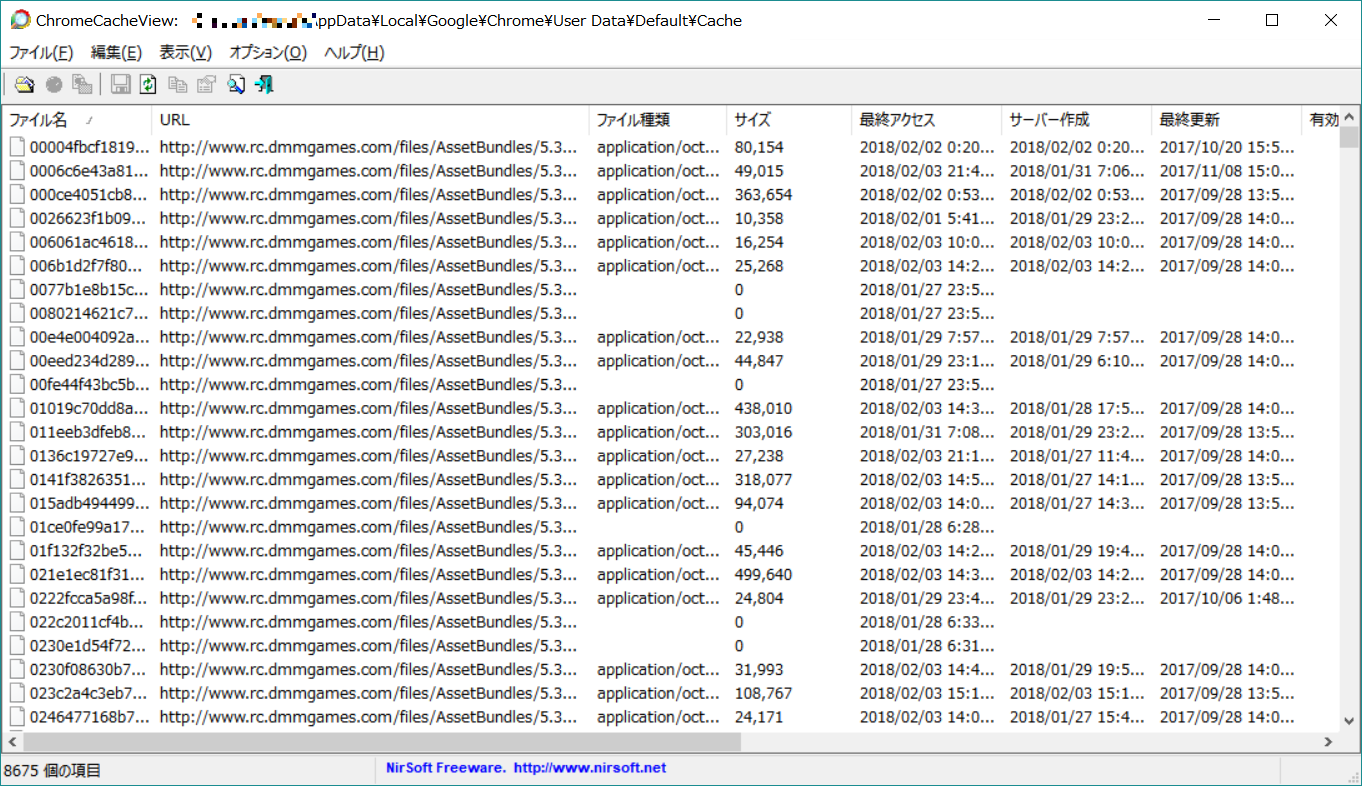The height and width of the screenshot is (786, 1362).
Task: Click the greyed-out properties toolbar icon
Action: (x=207, y=85)
